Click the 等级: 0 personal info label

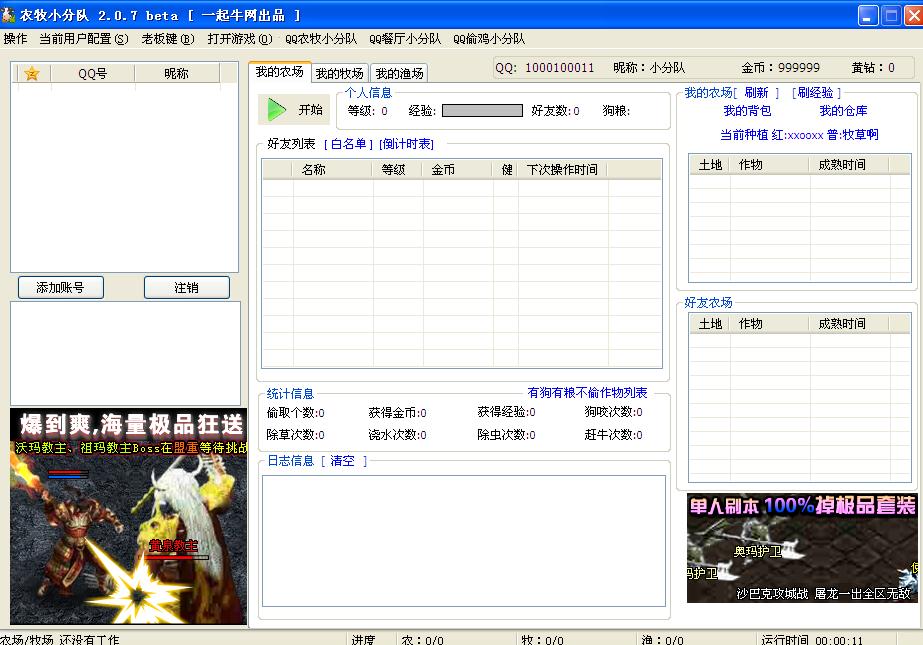tap(367, 111)
